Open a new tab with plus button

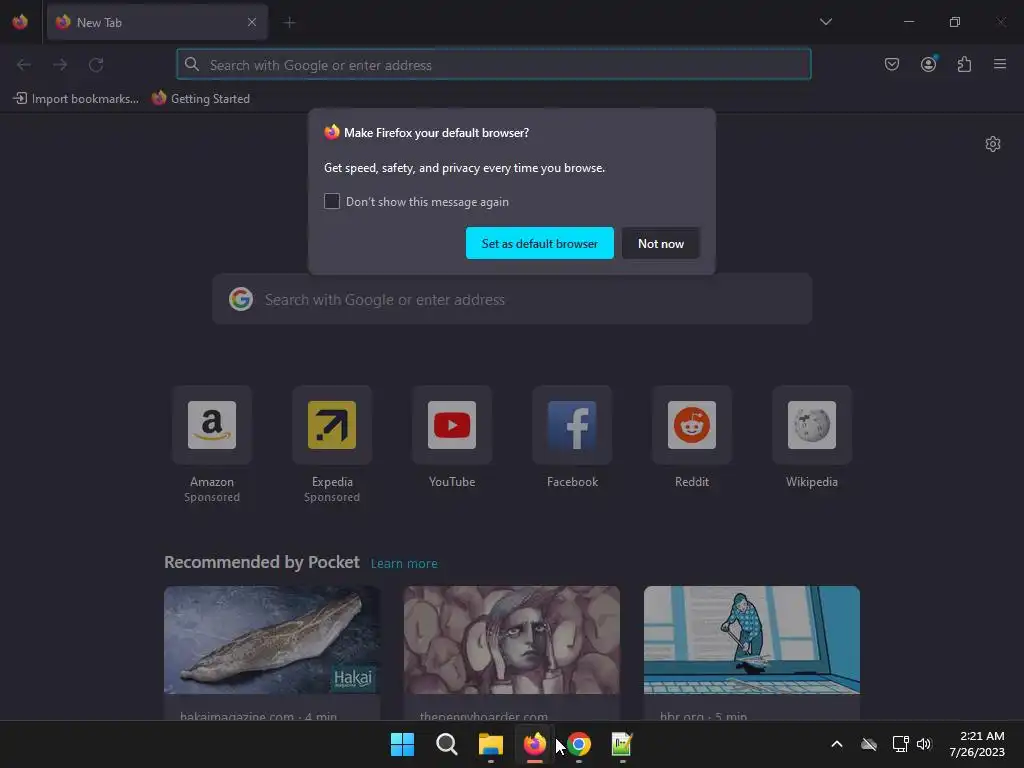289,23
